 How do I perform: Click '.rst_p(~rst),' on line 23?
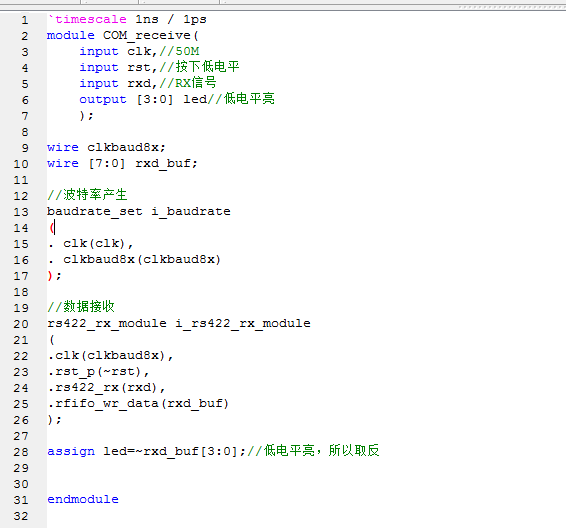click(99, 371)
